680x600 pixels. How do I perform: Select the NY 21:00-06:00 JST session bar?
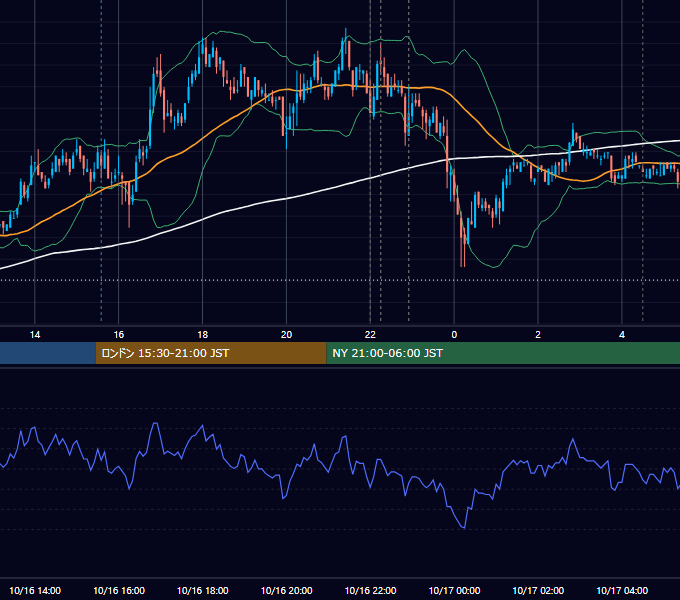click(x=503, y=353)
